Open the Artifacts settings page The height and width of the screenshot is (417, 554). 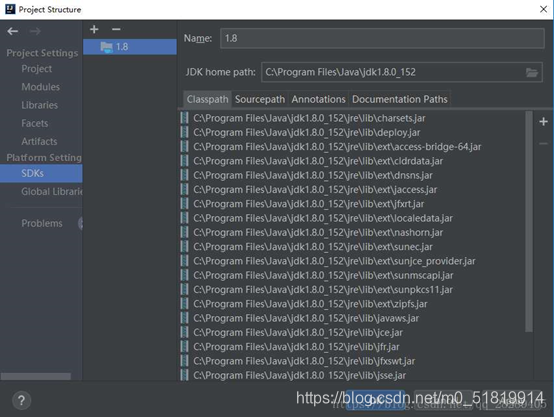pos(39,141)
